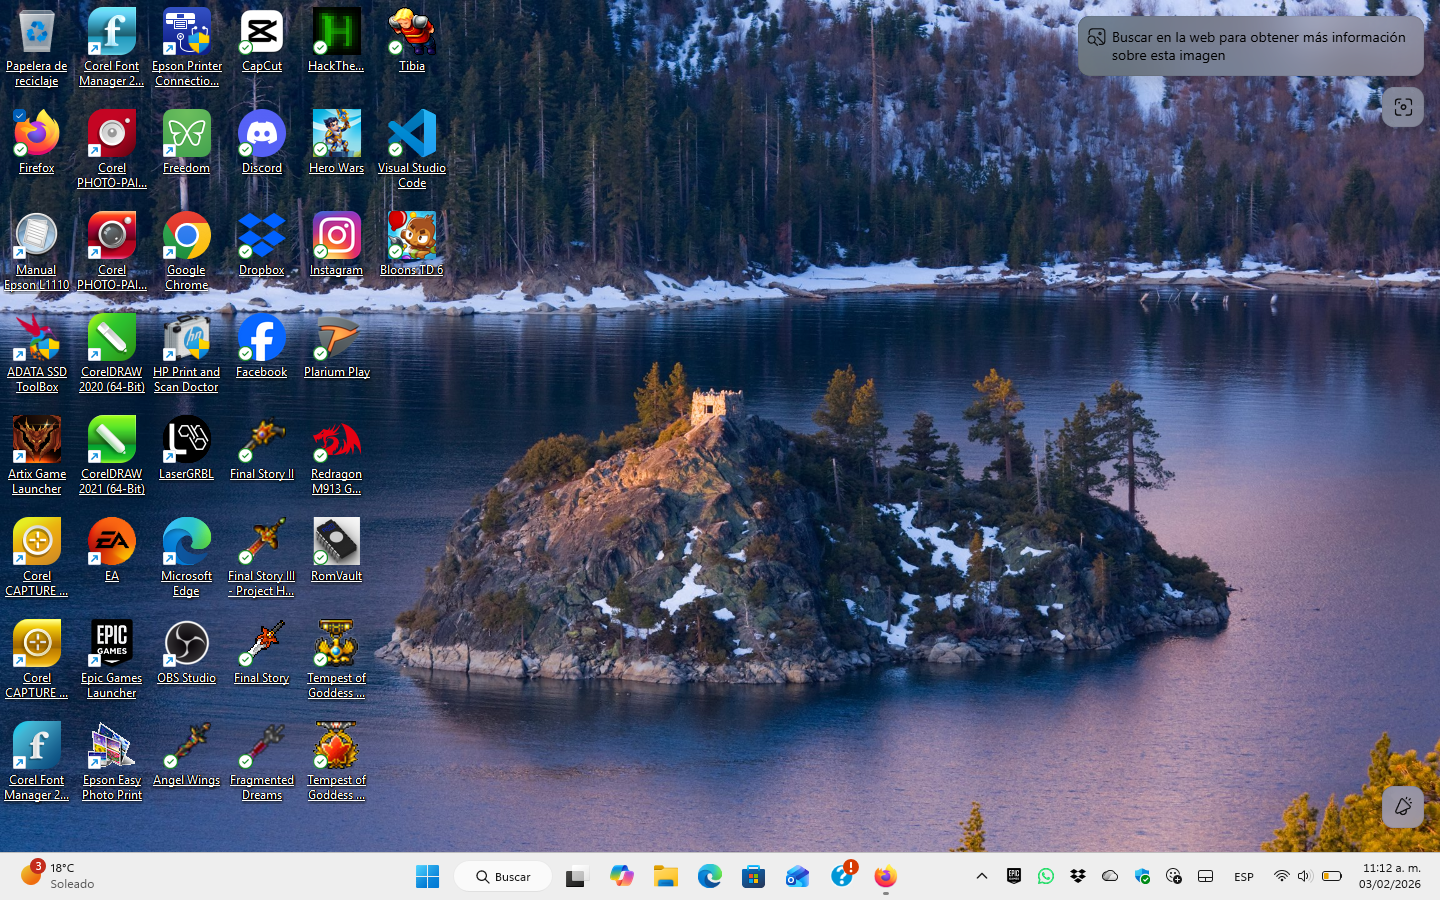This screenshot has width=1440, height=900.
Task: Click the OBS Studio desktop icon
Action: (186, 644)
